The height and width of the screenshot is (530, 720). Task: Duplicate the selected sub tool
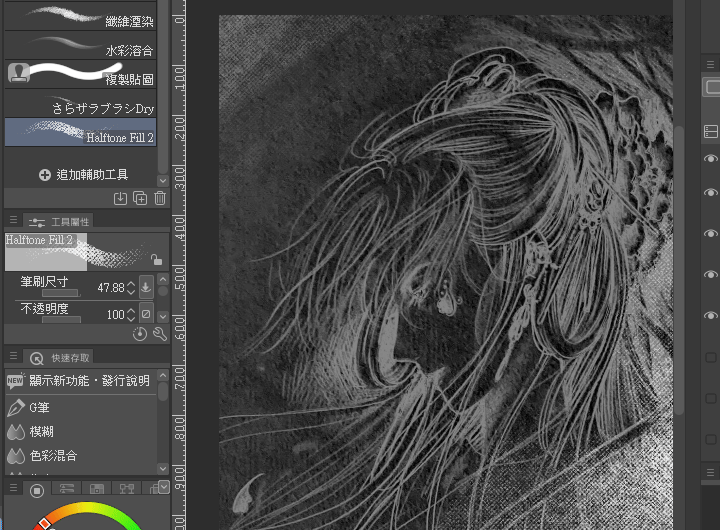(140, 198)
